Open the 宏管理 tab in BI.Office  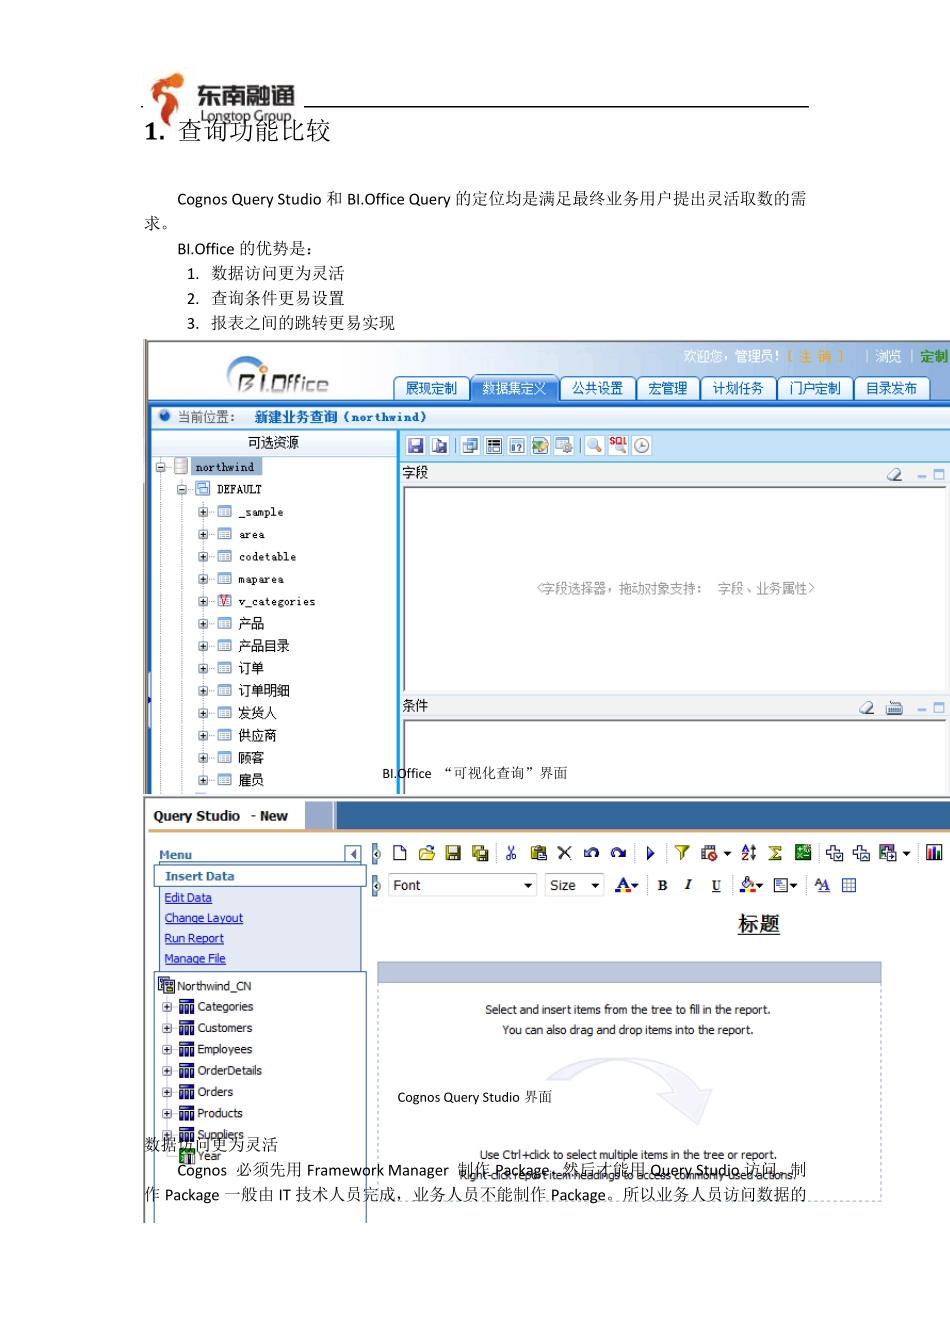(667, 388)
